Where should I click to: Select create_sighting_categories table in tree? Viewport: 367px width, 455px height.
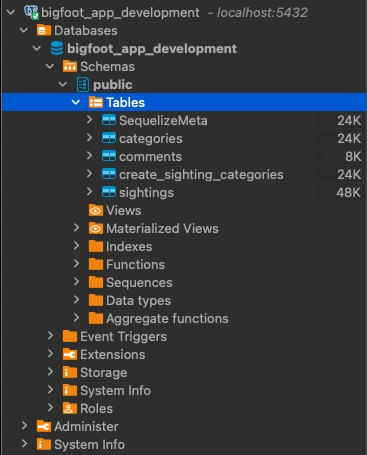tap(201, 175)
